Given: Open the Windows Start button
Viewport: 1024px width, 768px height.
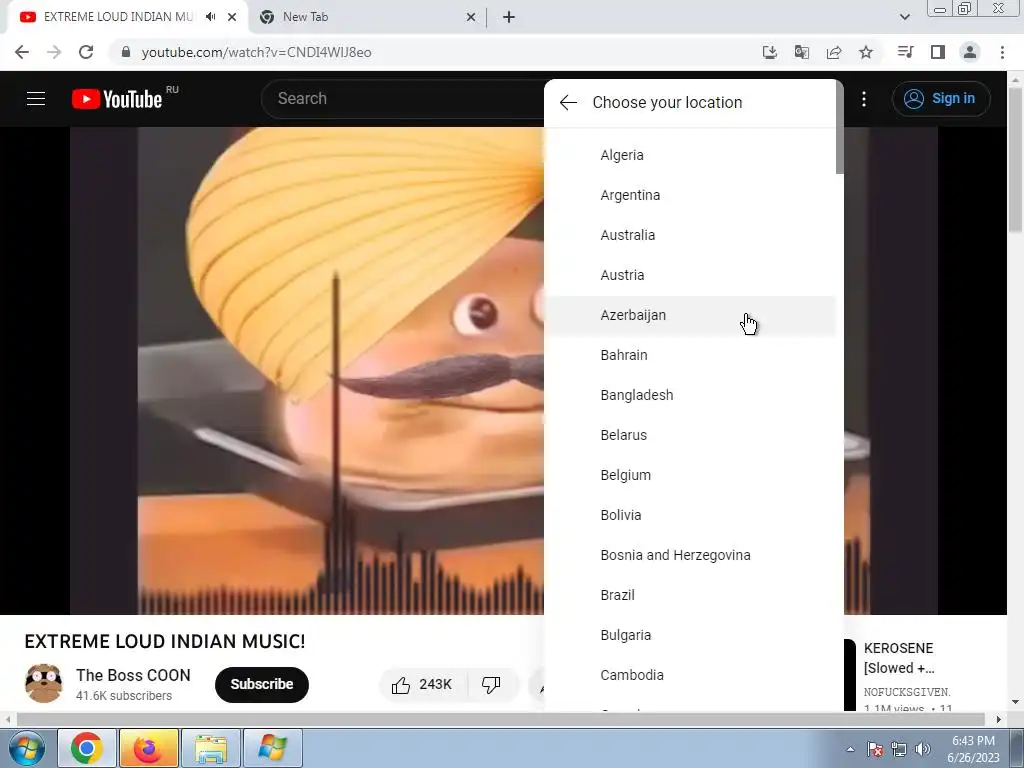Looking at the screenshot, I should tap(26, 748).
